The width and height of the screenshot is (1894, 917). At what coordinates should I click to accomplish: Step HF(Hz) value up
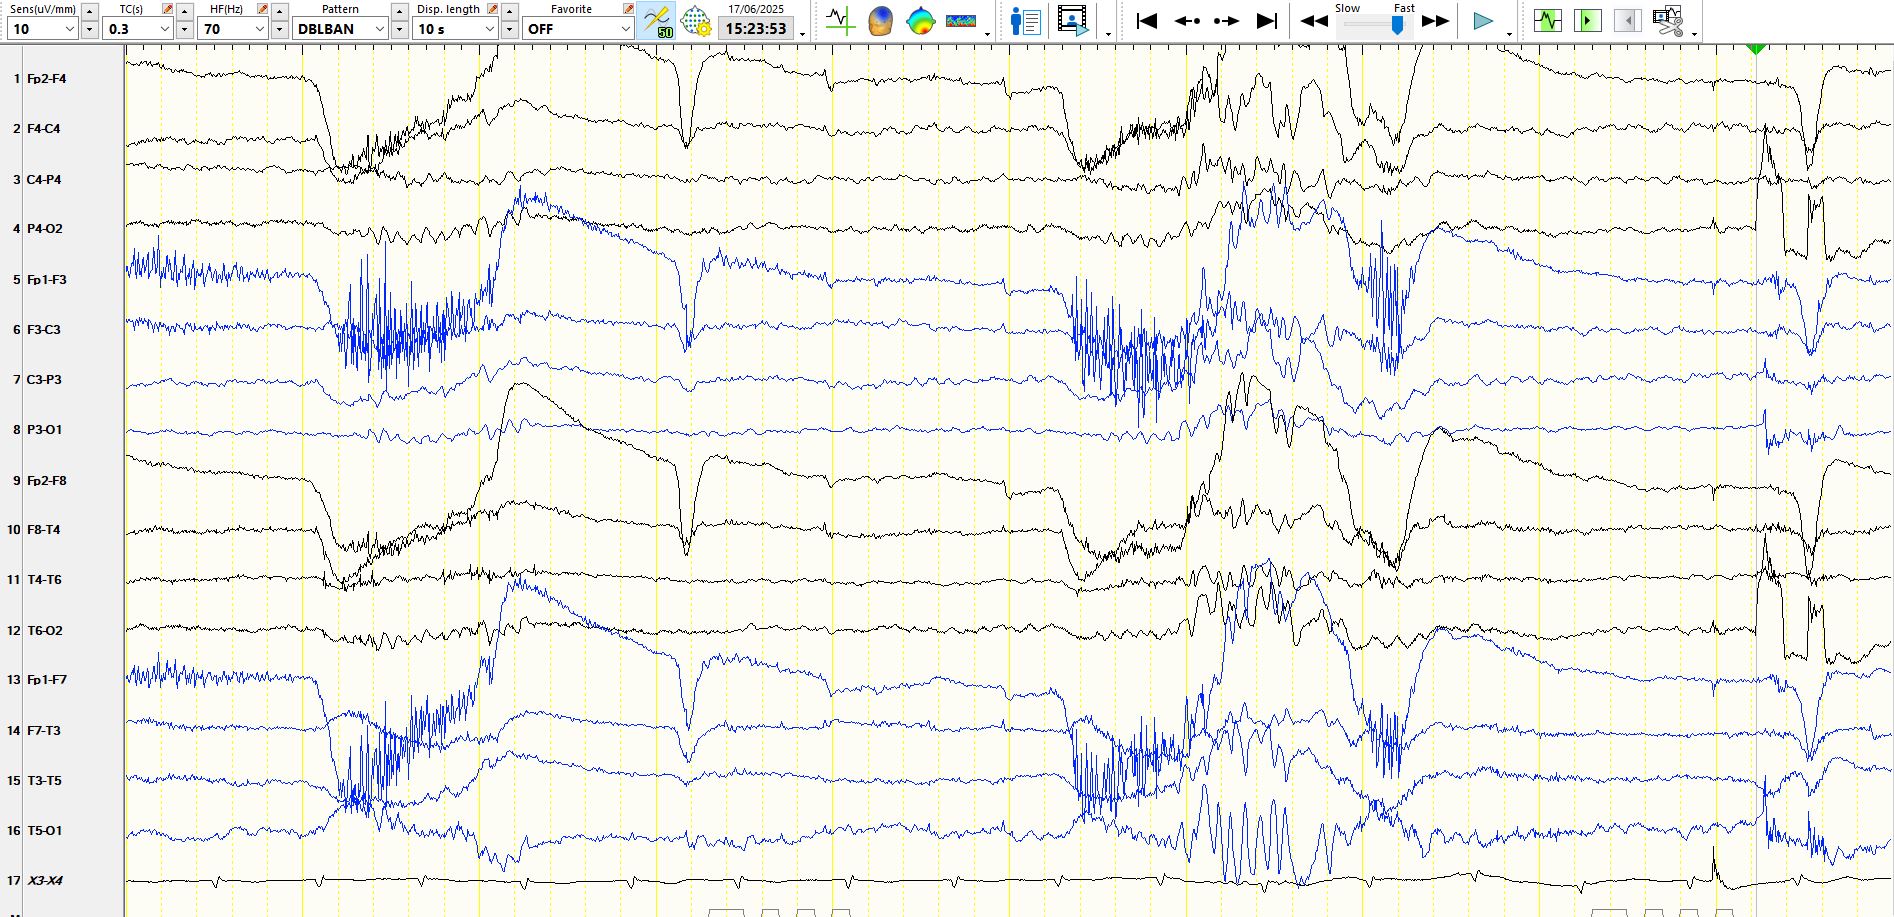280,11
